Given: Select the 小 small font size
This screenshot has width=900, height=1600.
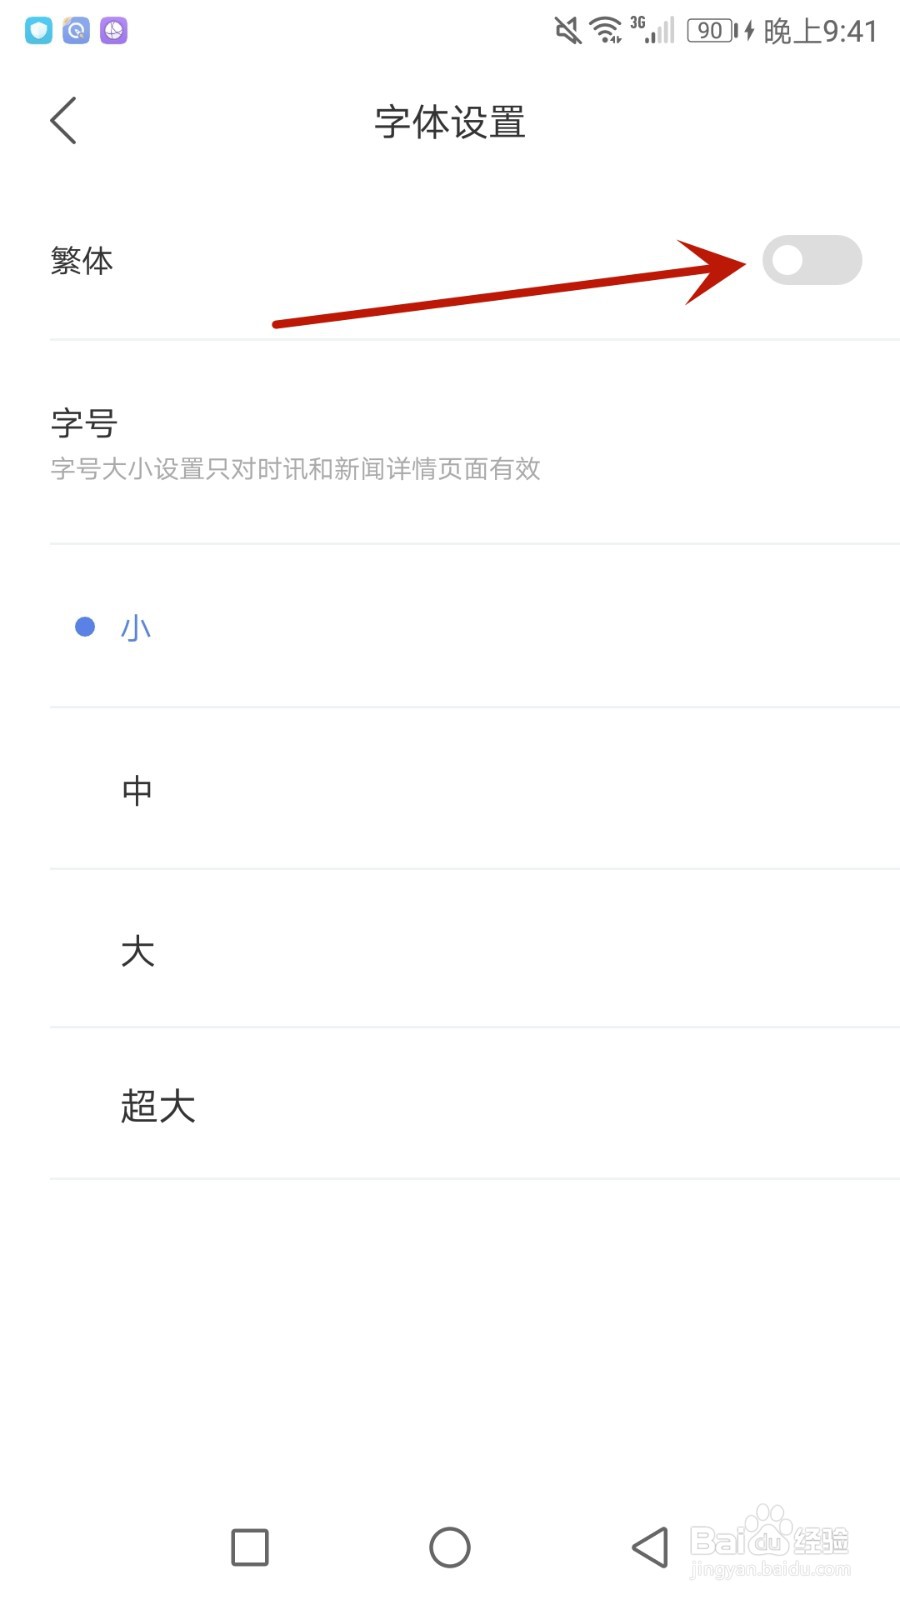Looking at the screenshot, I should pyautogui.click(x=136, y=628).
